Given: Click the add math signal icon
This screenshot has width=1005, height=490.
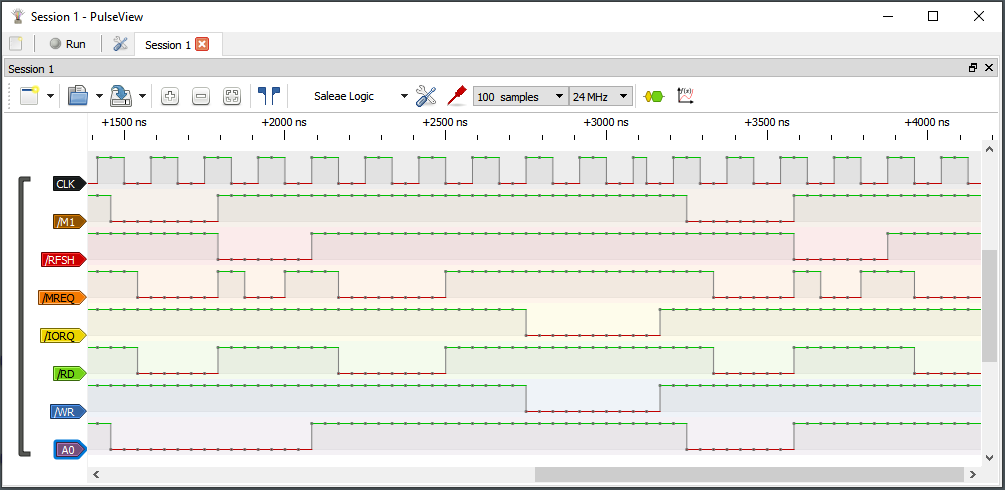Looking at the screenshot, I should point(685,96).
